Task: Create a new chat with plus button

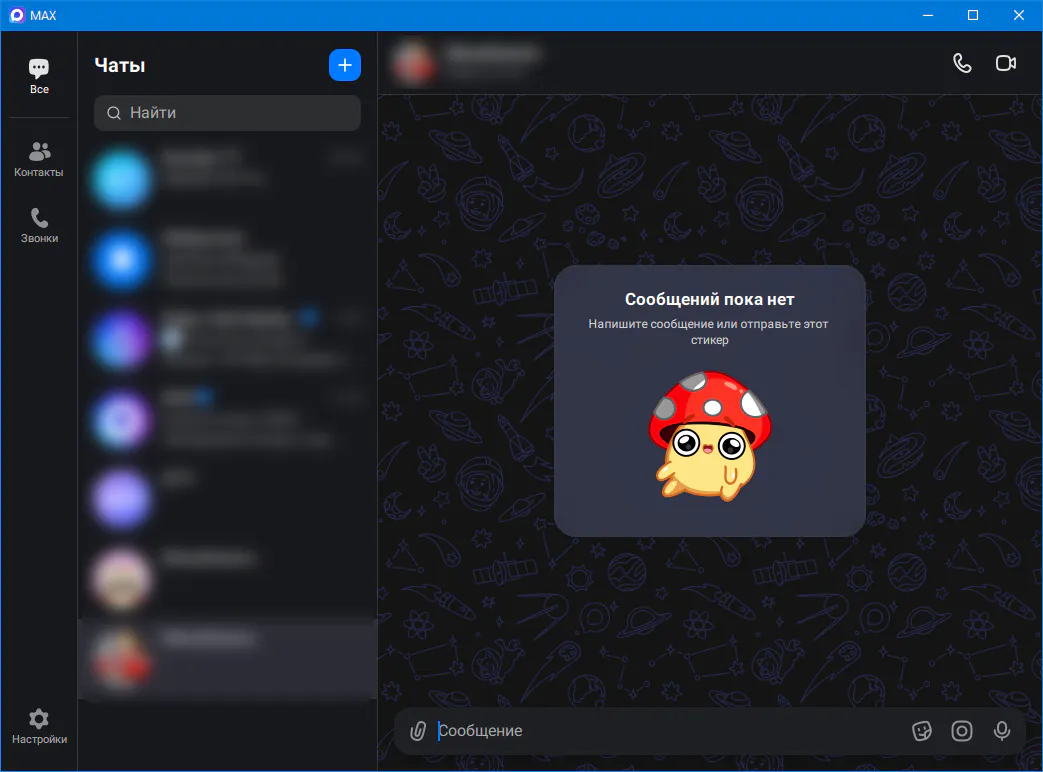Action: pos(345,65)
